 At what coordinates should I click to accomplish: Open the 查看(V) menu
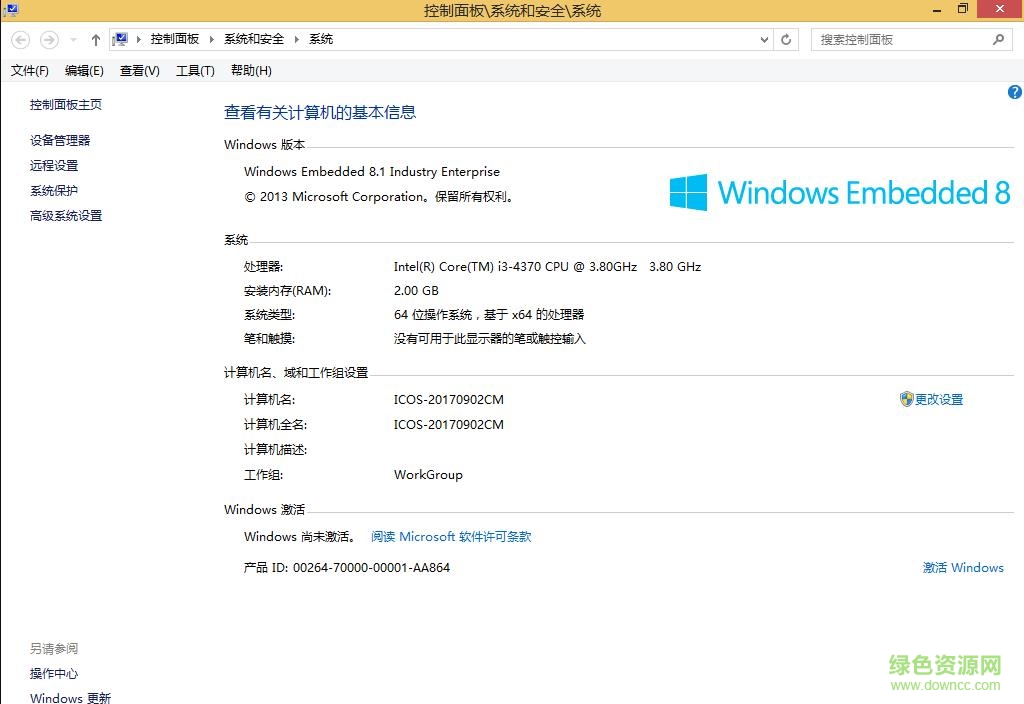point(139,71)
